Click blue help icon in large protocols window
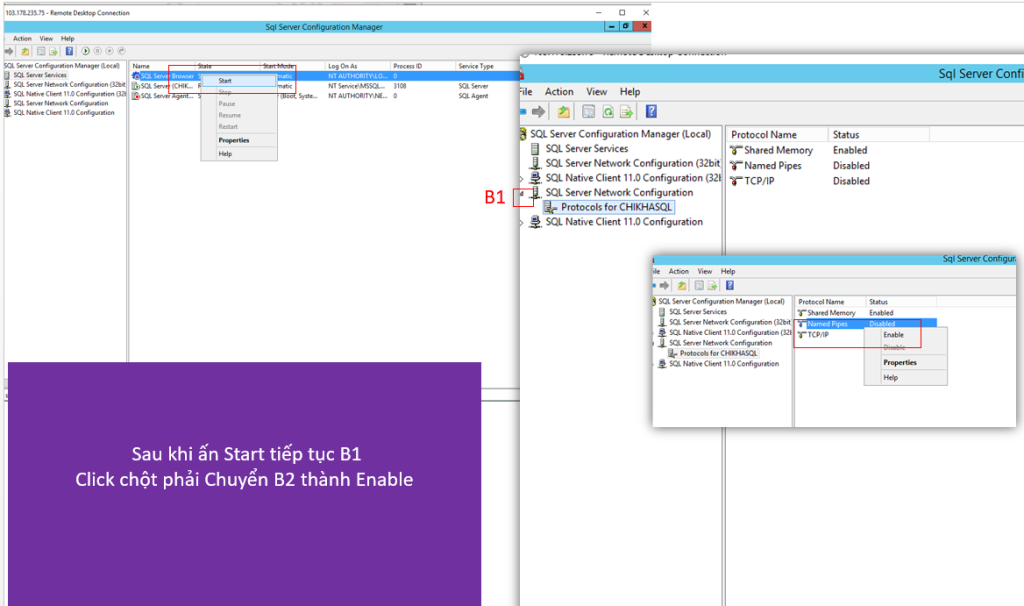 point(651,112)
